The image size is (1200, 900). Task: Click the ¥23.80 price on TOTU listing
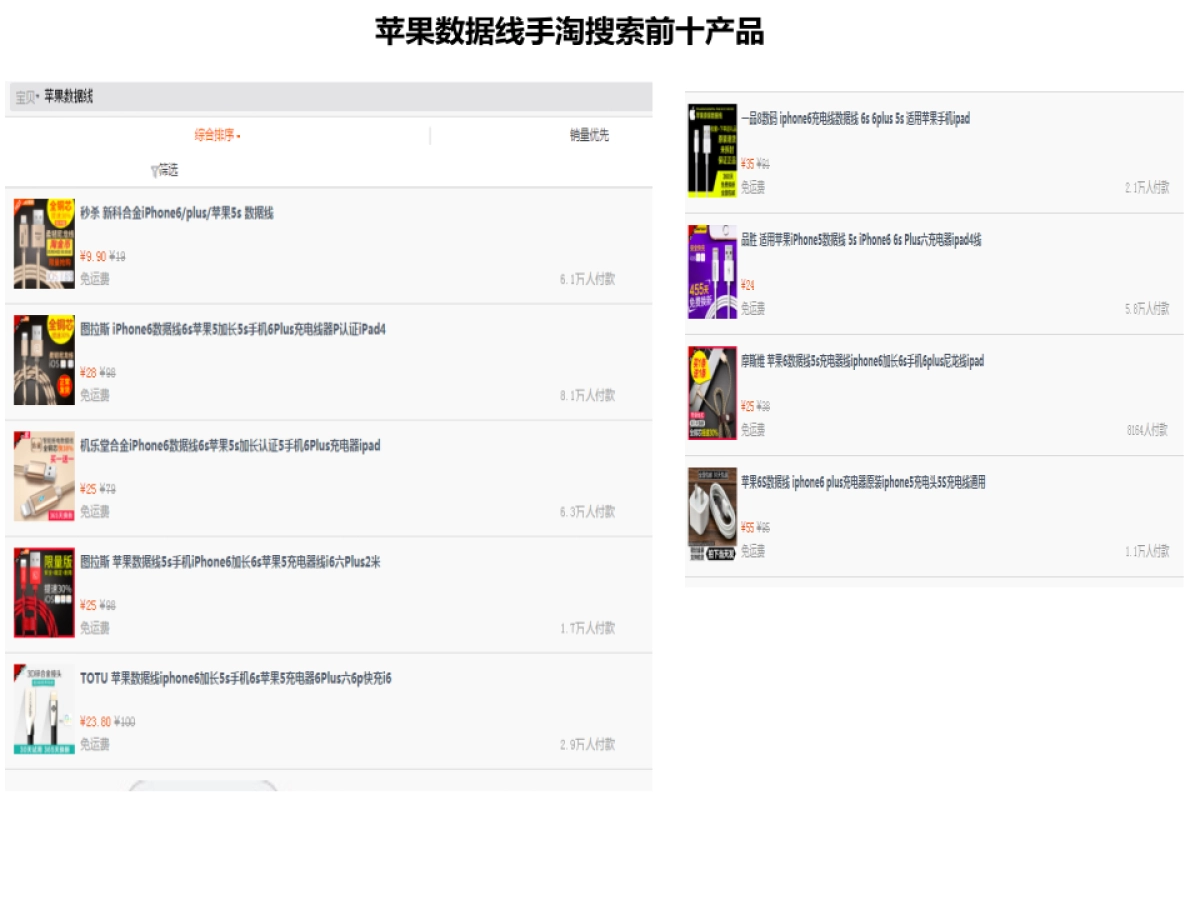(98, 722)
